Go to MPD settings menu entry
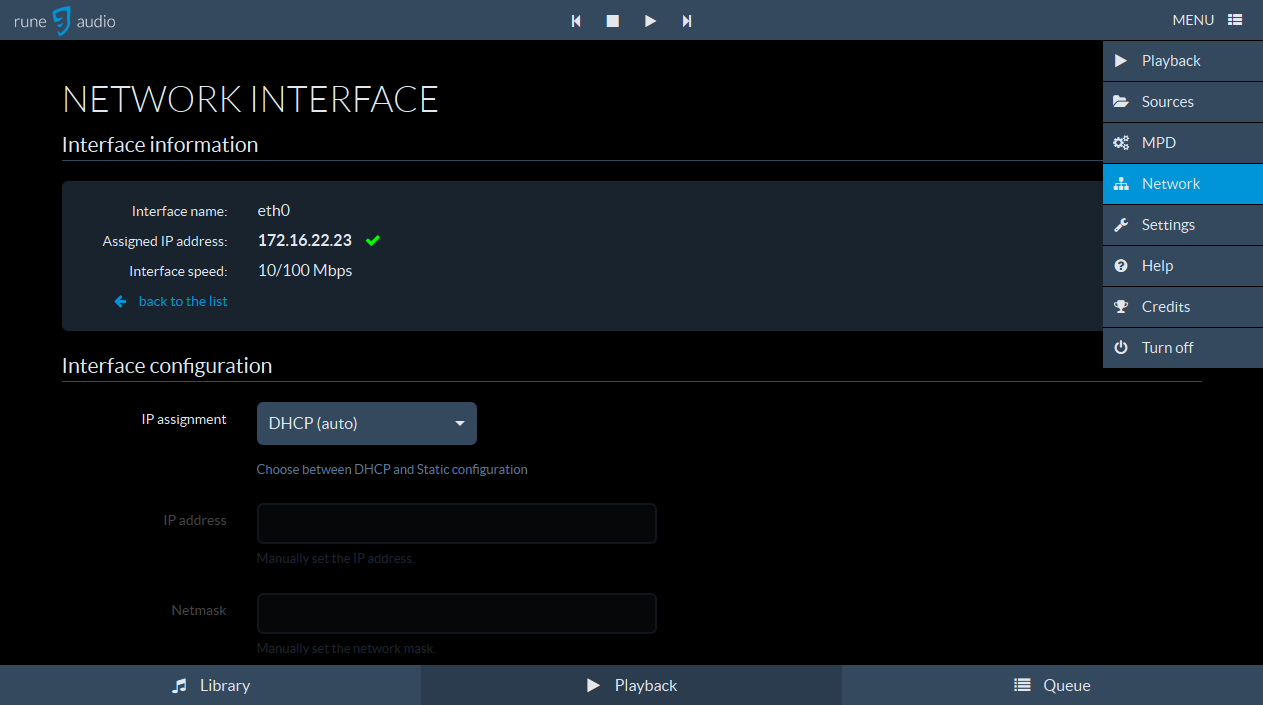The height and width of the screenshot is (705, 1263). coord(1183,143)
